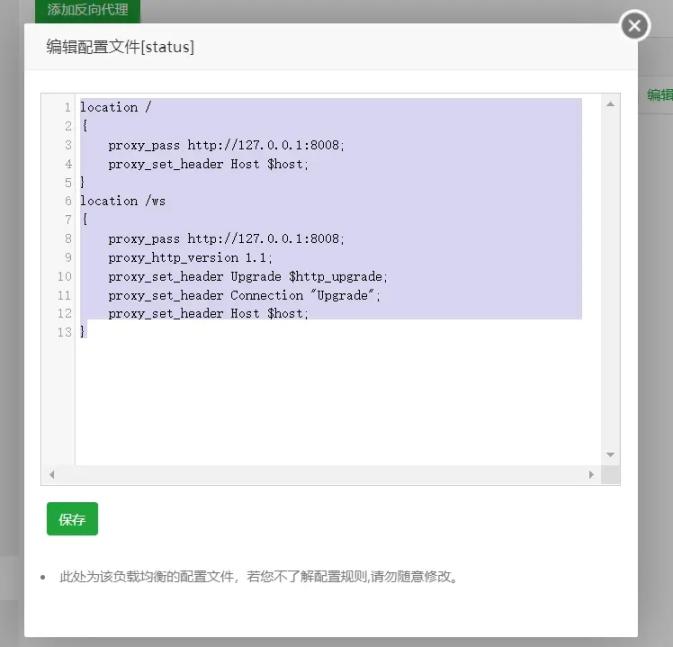Click the editor scroll right arrow
This screenshot has height=647, width=673.
pyautogui.click(x=591, y=475)
